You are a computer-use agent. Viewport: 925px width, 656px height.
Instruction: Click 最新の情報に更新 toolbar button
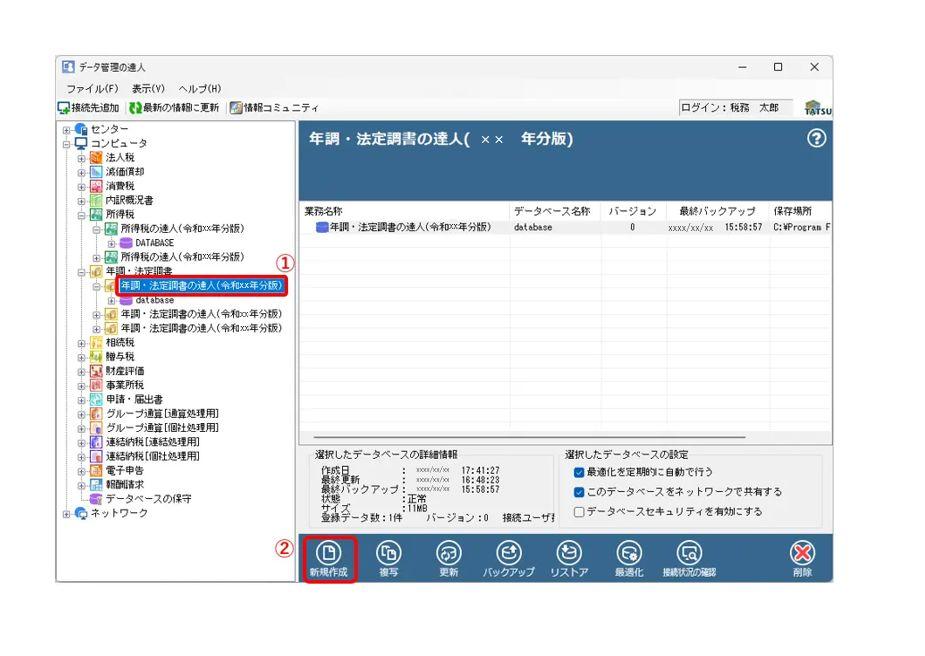click(174, 108)
